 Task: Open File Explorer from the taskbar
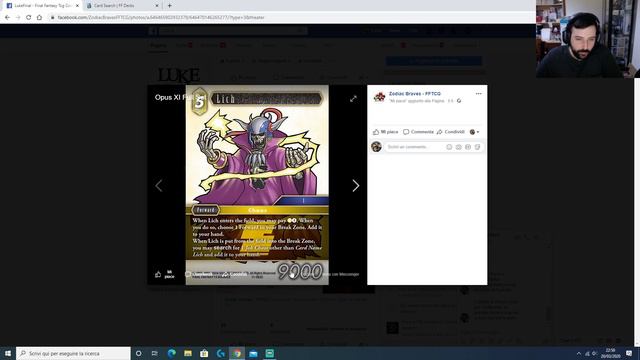pyautogui.click(x=188, y=353)
